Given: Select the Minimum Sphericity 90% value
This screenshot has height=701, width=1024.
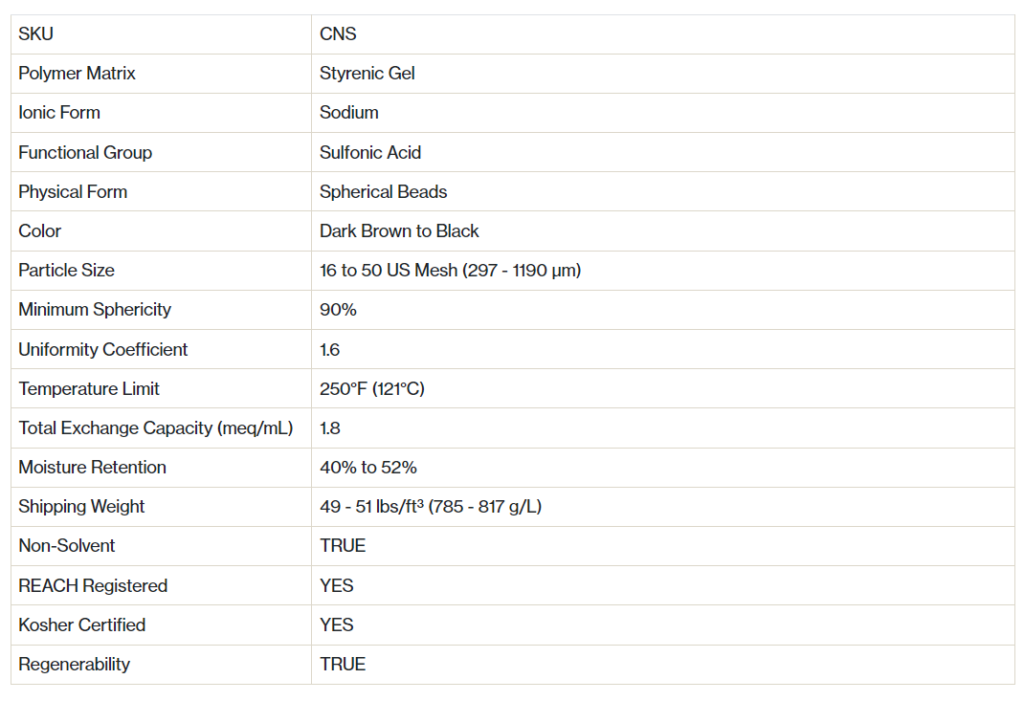Looking at the screenshot, I should point(338,309).
